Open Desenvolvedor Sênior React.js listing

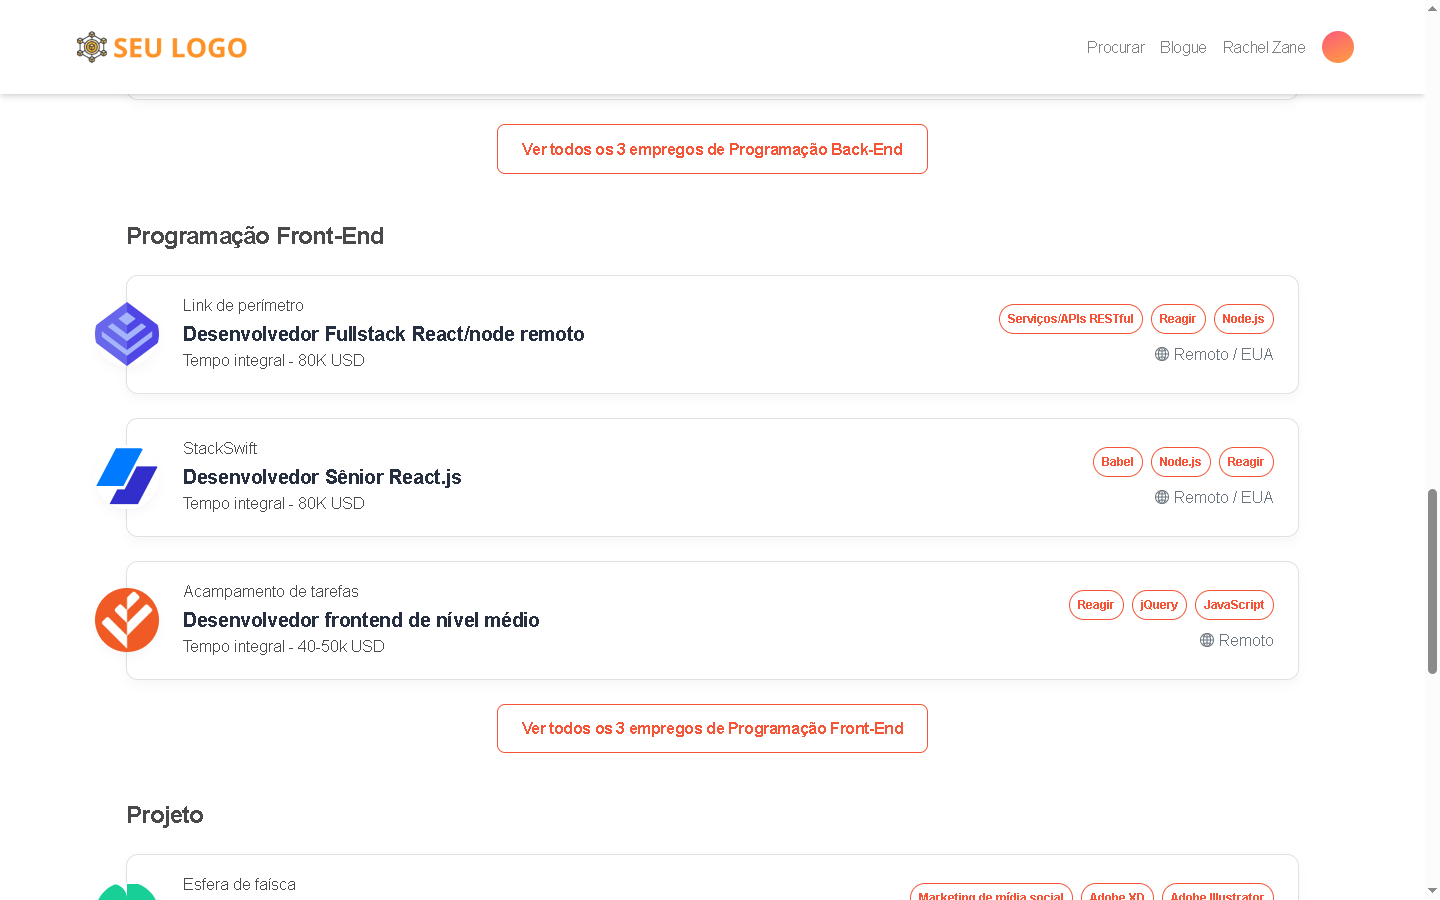322,477
